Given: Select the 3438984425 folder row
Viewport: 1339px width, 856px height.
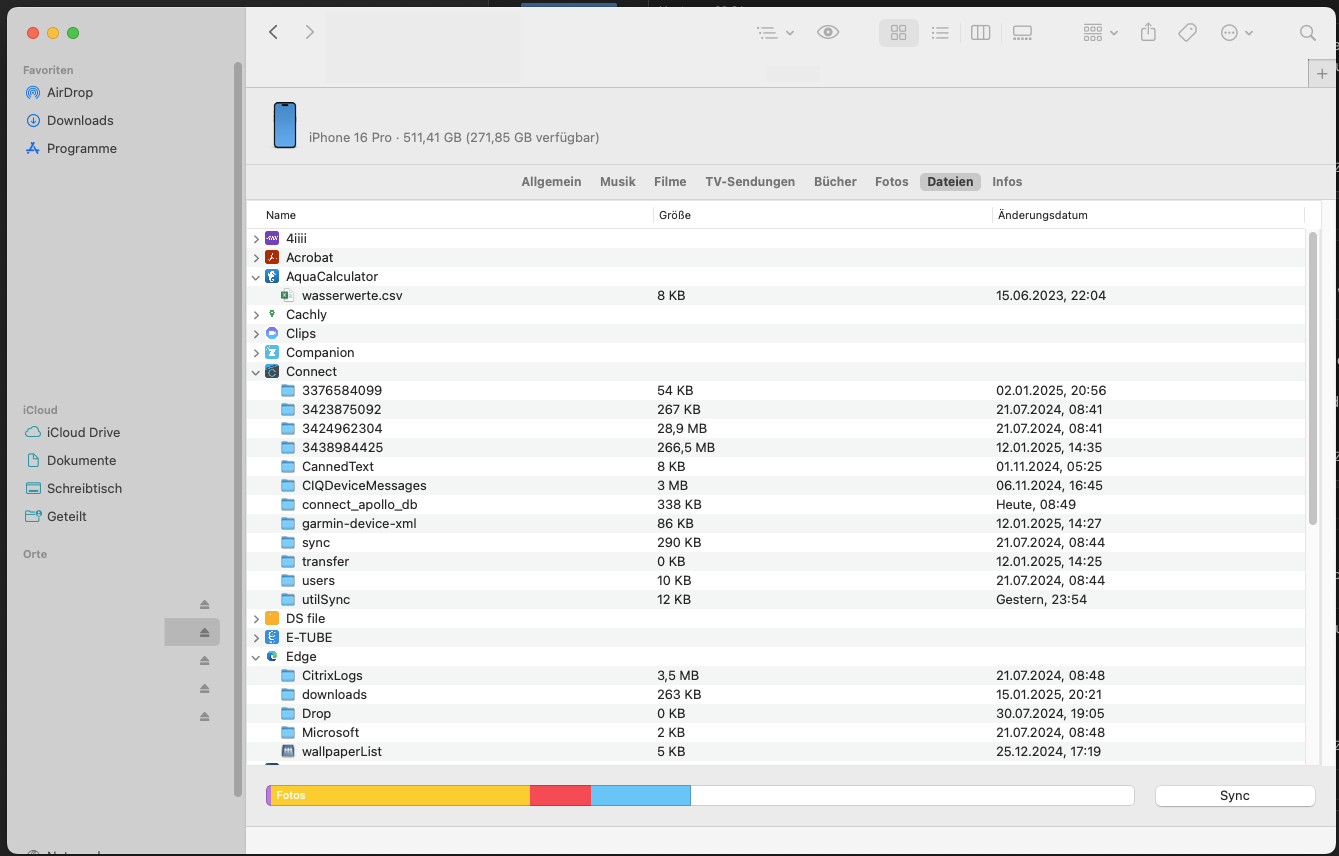Looking at the screenshot, I should pyautogui.click(x=776, y=447).
